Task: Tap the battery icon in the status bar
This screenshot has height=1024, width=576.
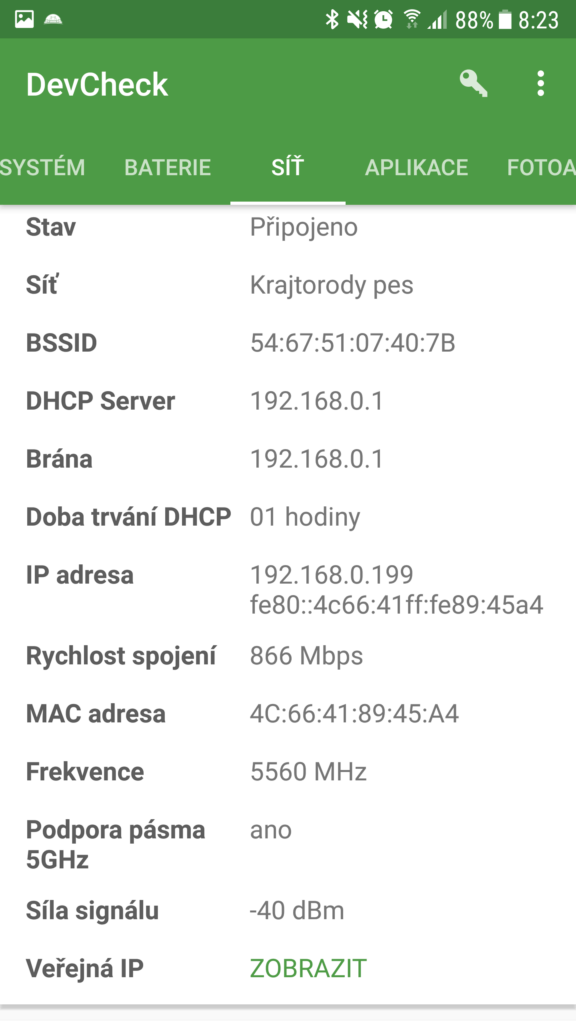Action: click(505, 20)
